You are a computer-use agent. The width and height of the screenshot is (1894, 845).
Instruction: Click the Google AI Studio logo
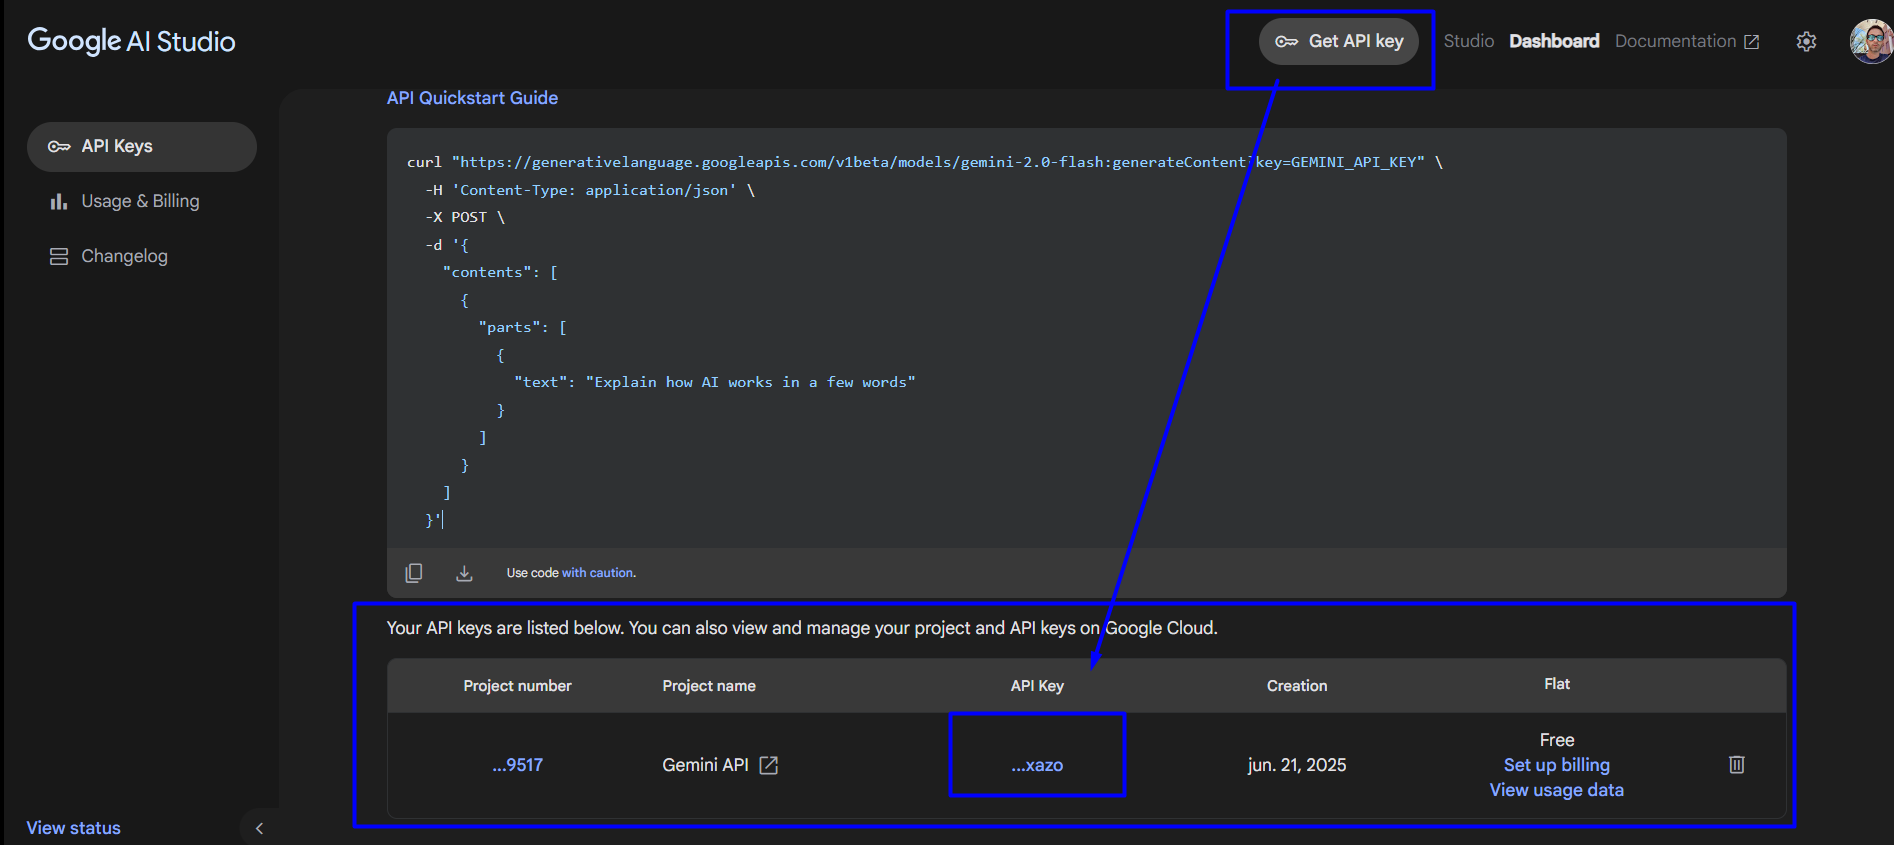coord(131,41)
